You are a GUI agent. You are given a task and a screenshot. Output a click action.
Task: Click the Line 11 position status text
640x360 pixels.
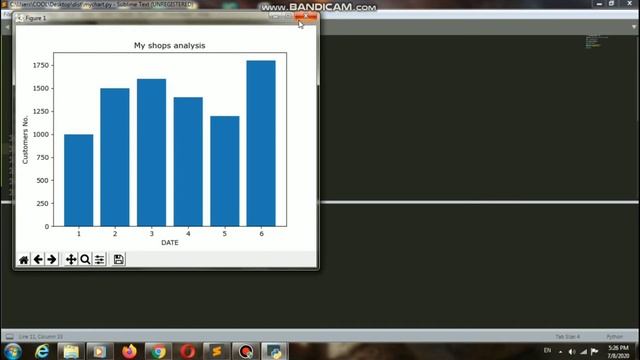pos(41,336)
